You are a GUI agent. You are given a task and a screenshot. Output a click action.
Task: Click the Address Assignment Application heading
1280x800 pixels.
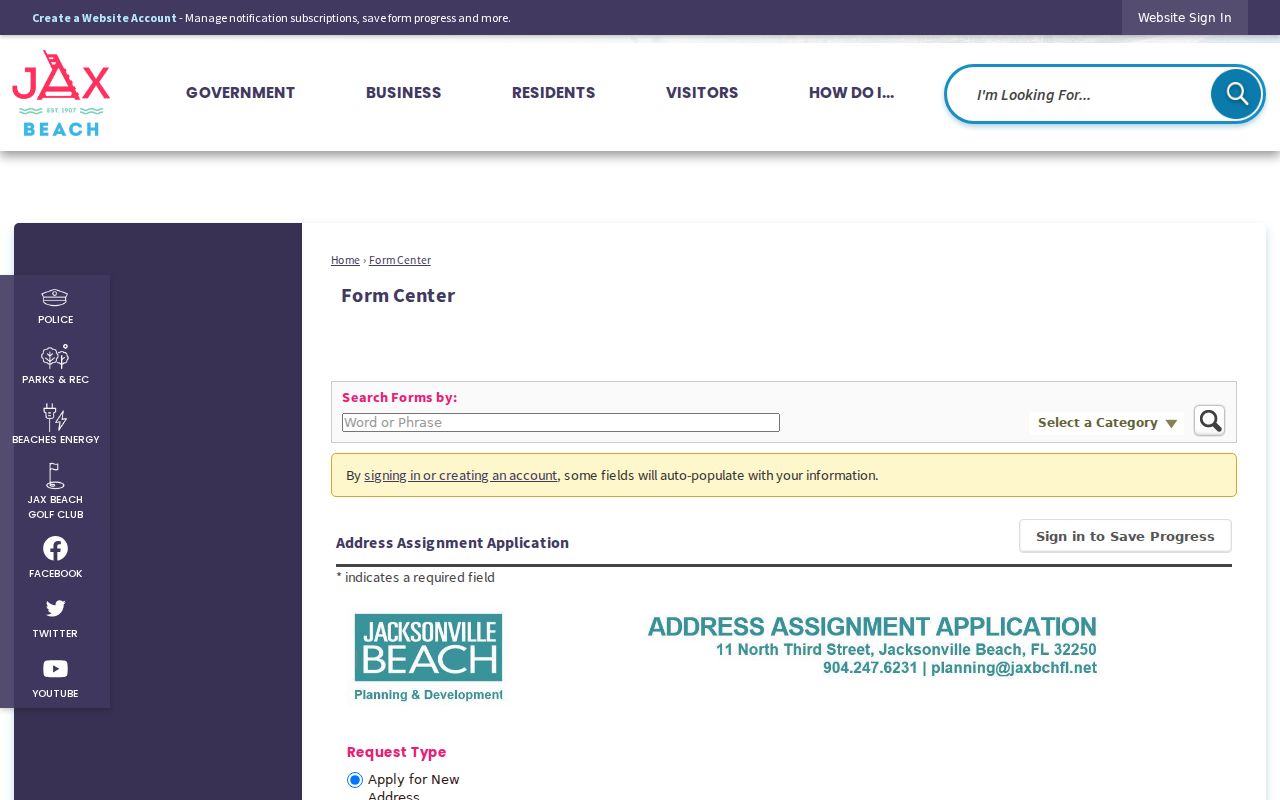(x=452, y=543)
